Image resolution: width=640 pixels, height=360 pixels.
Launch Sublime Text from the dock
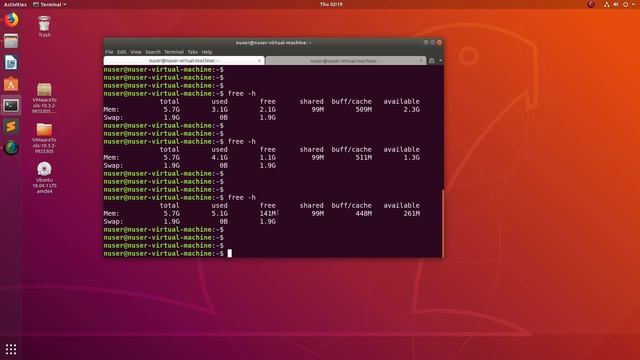tap(11, 127)
